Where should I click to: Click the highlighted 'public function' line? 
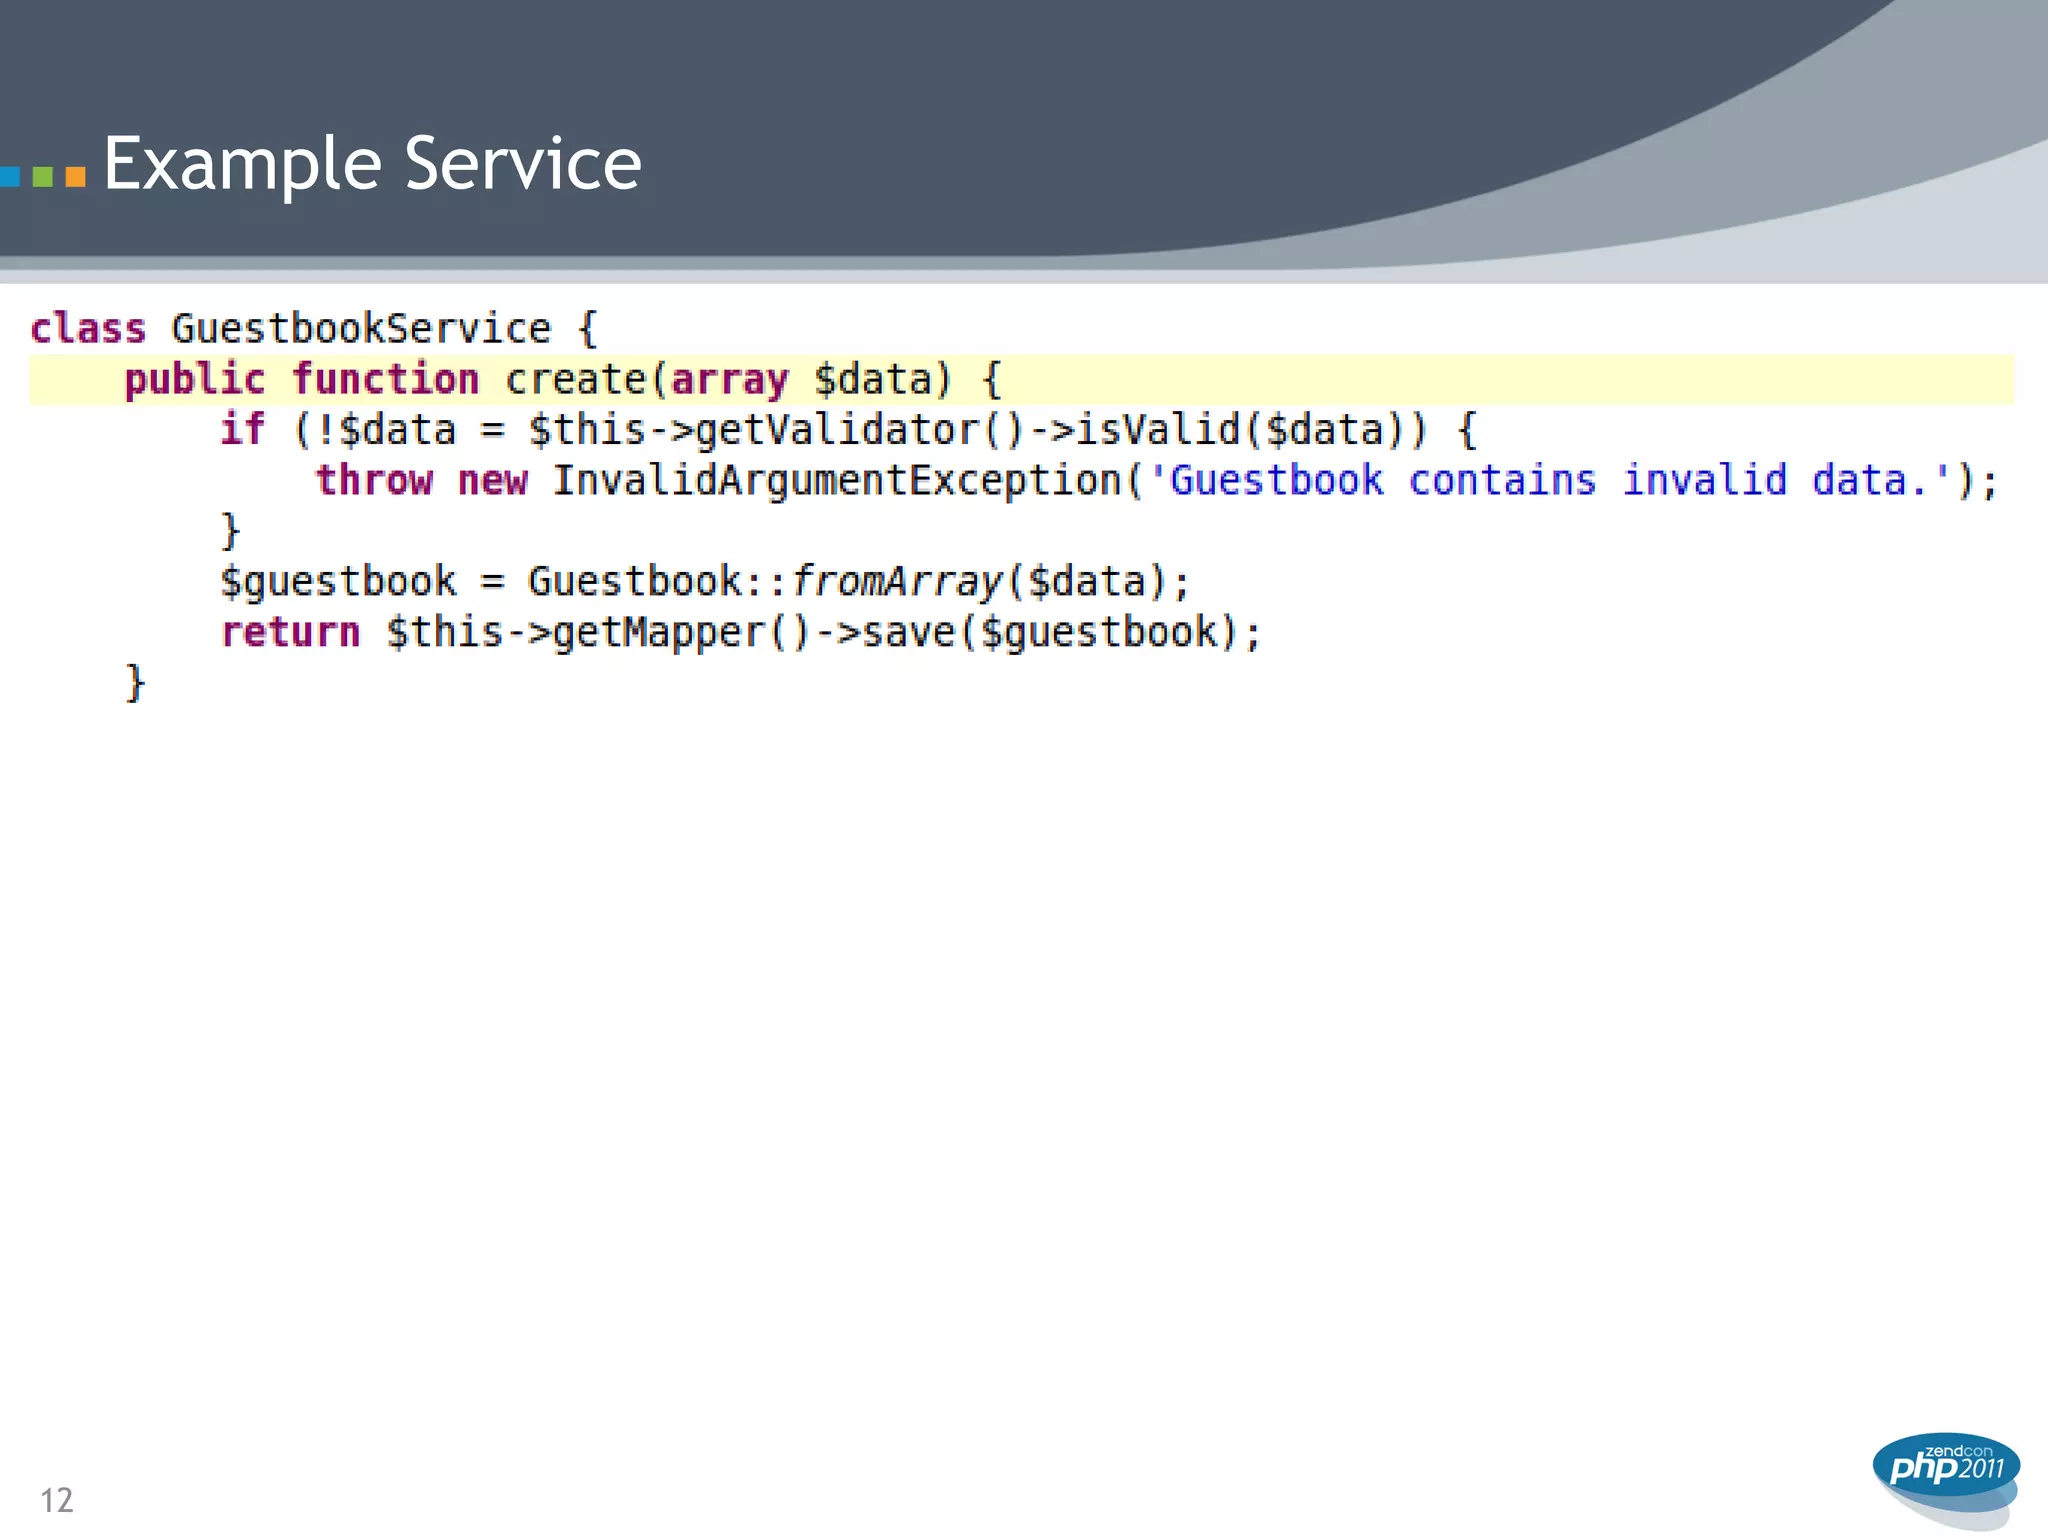pyautogui.click(x=300, y=380)
